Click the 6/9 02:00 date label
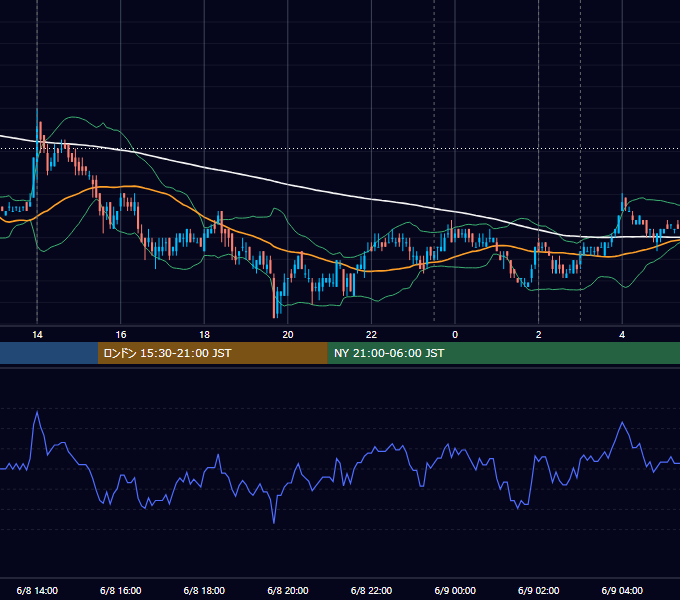Image resolution: width=680 pixels, height=600 pixels. [539, 591]
